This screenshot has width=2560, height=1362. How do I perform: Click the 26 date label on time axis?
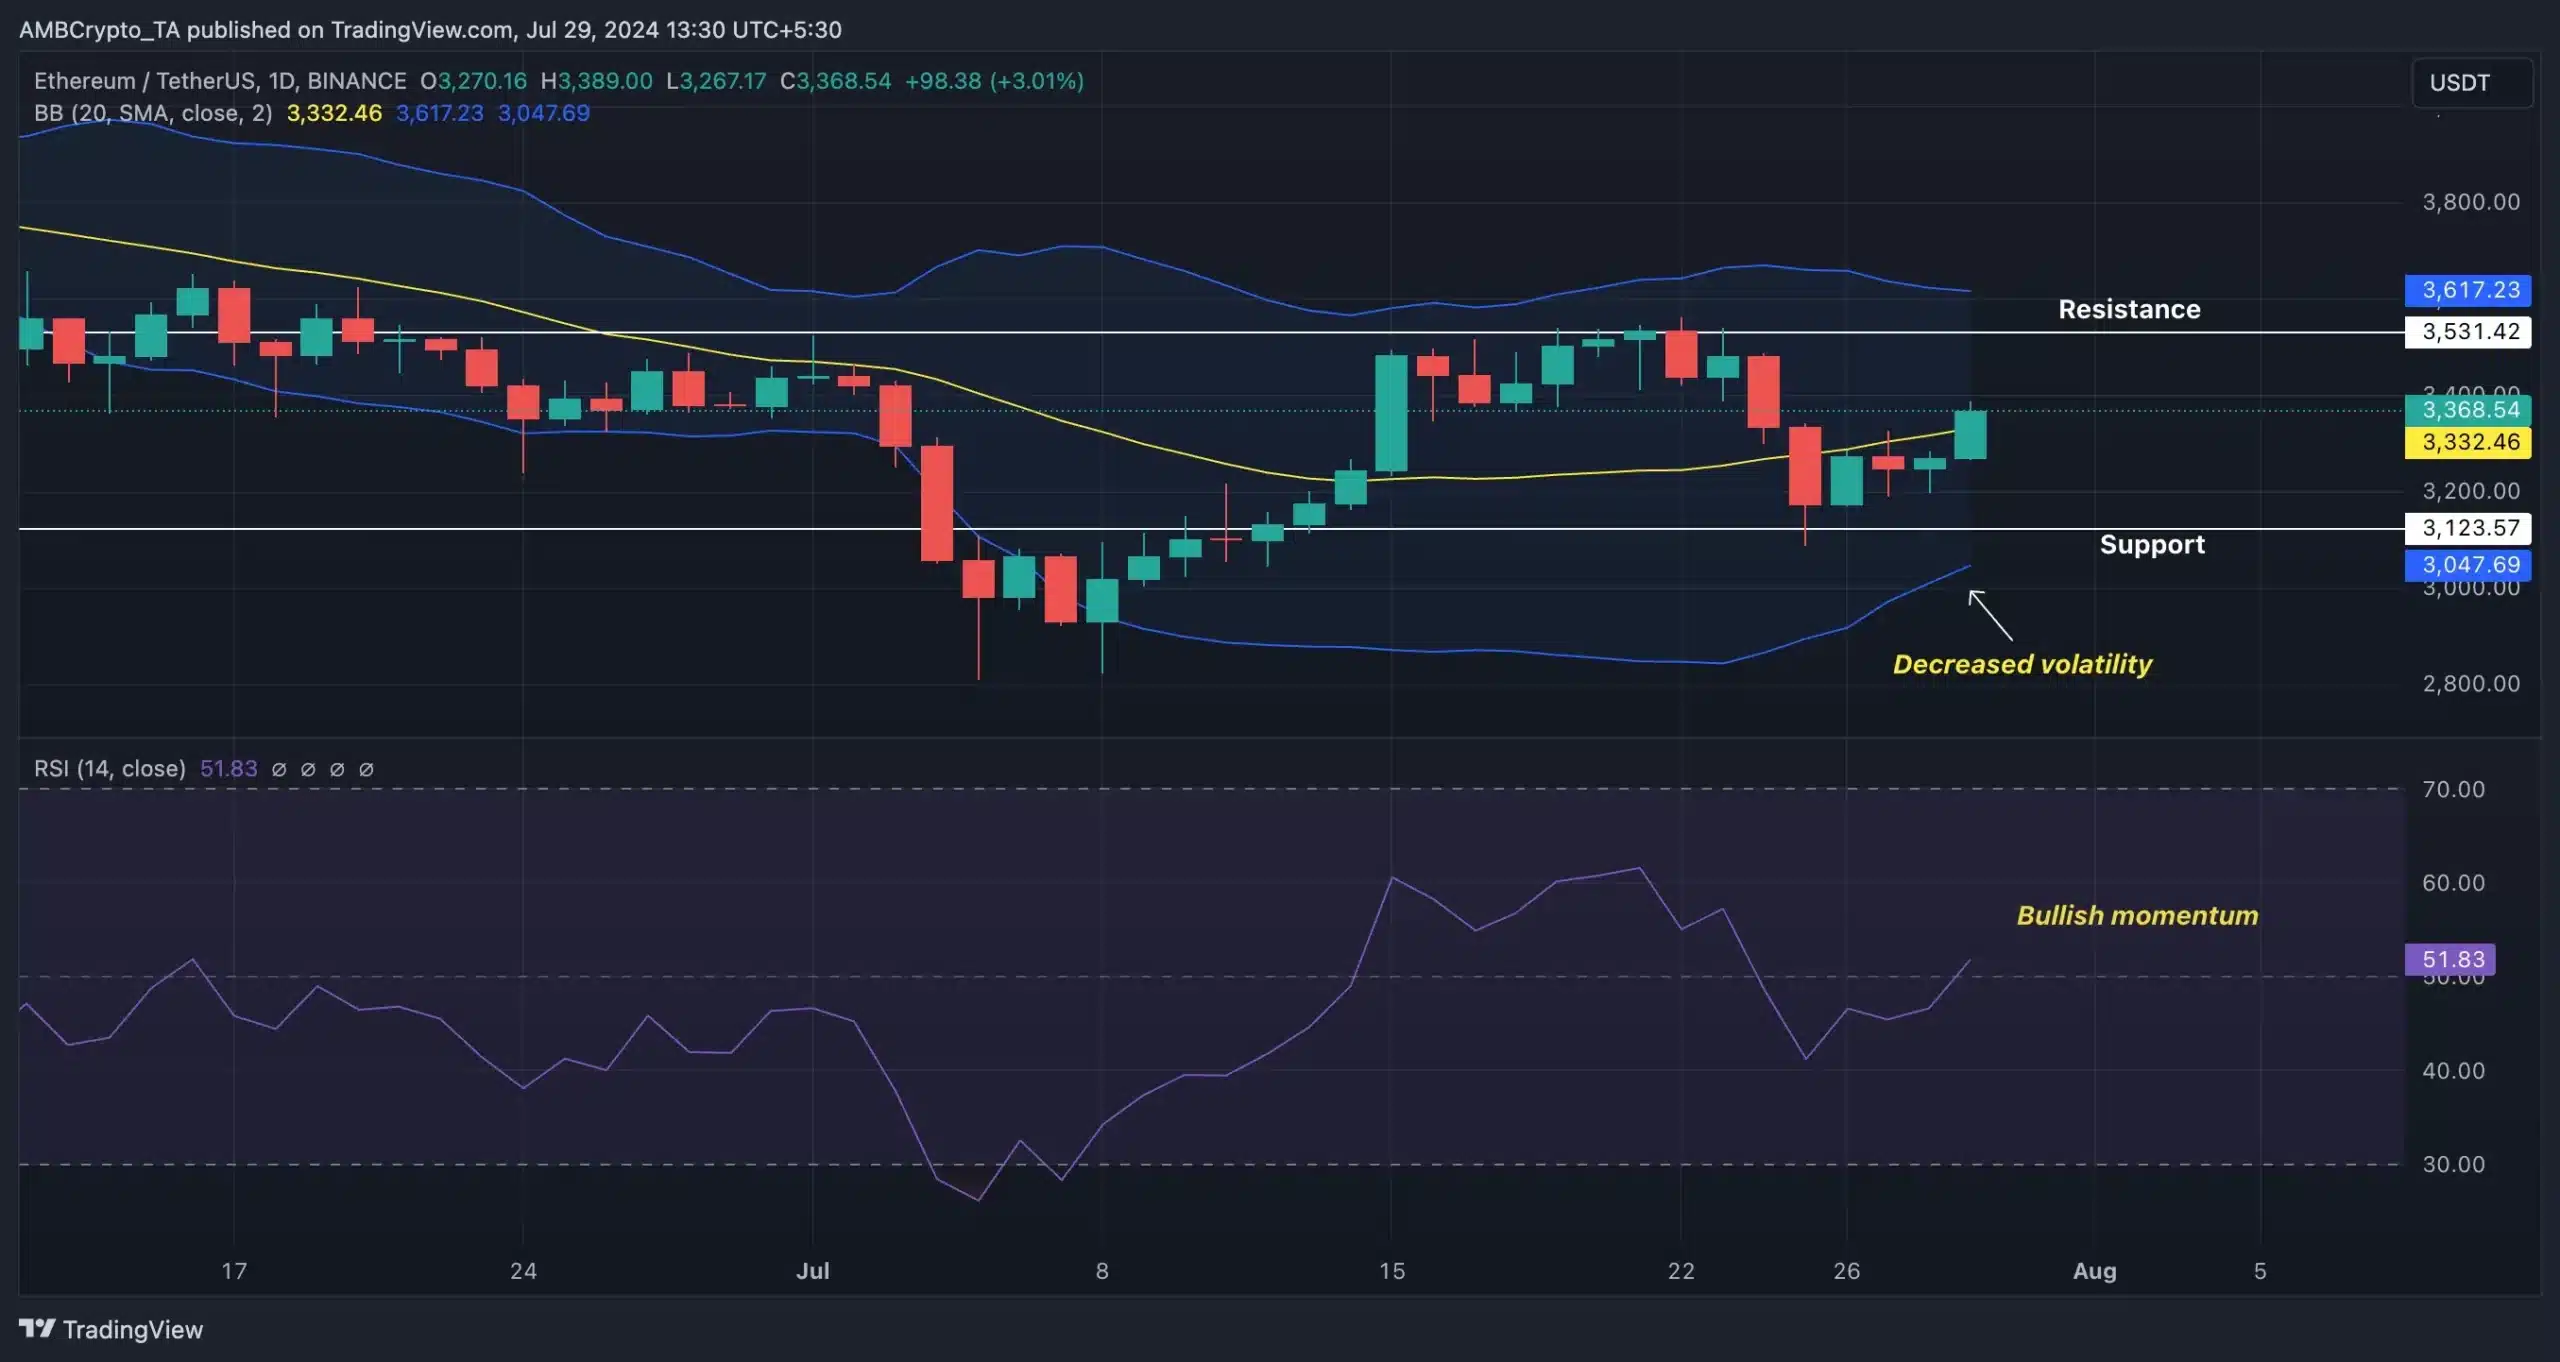pos(1847,1271)
